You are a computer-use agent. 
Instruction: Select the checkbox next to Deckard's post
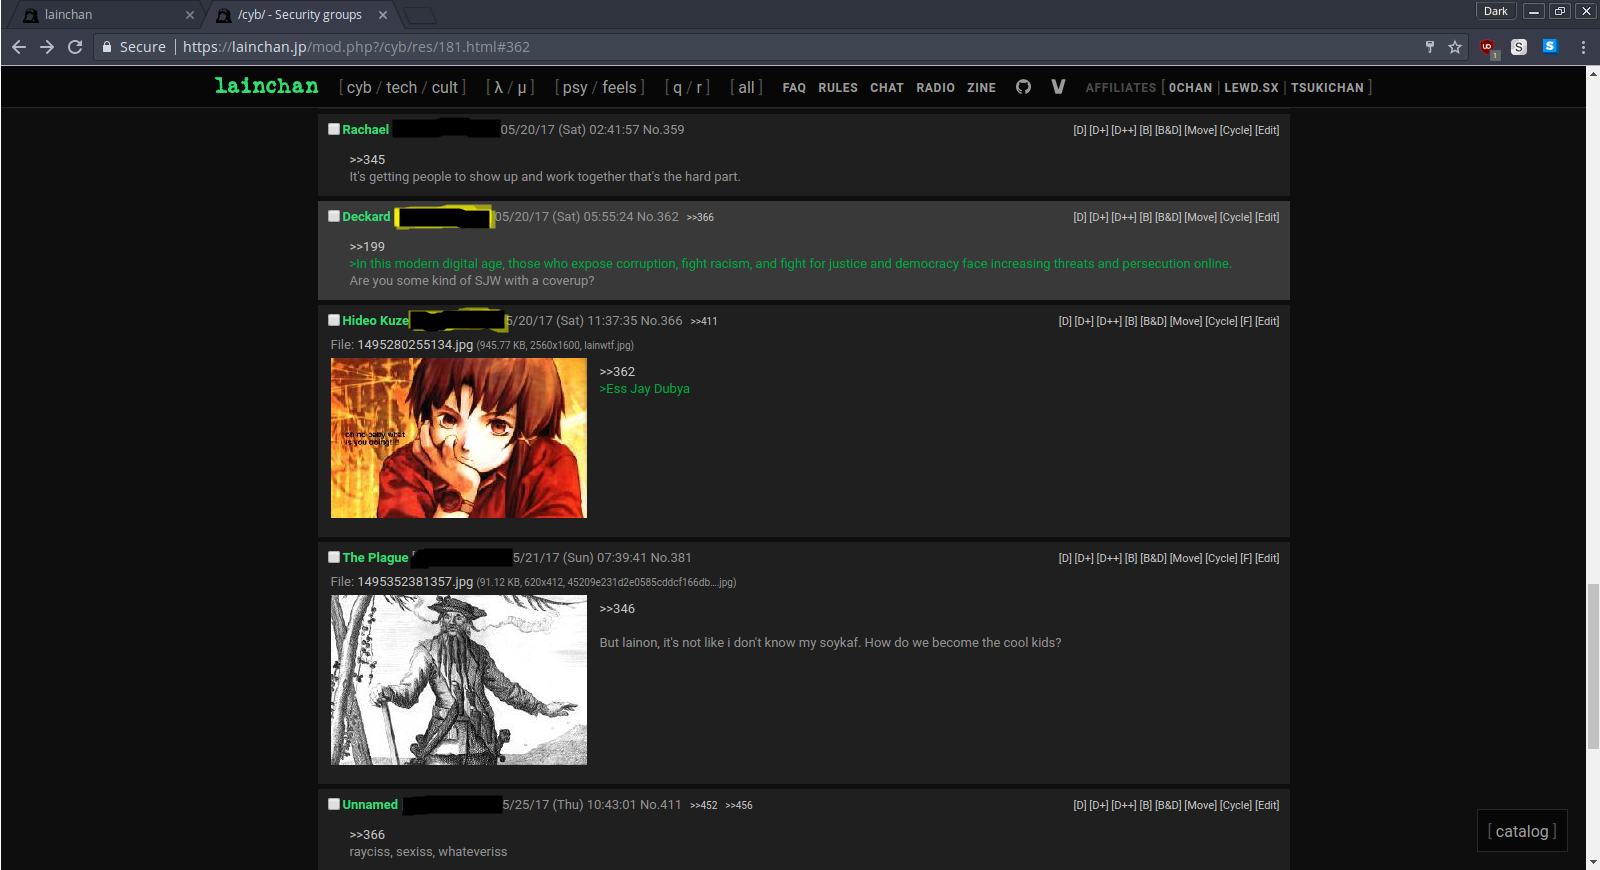click(334, 216)
